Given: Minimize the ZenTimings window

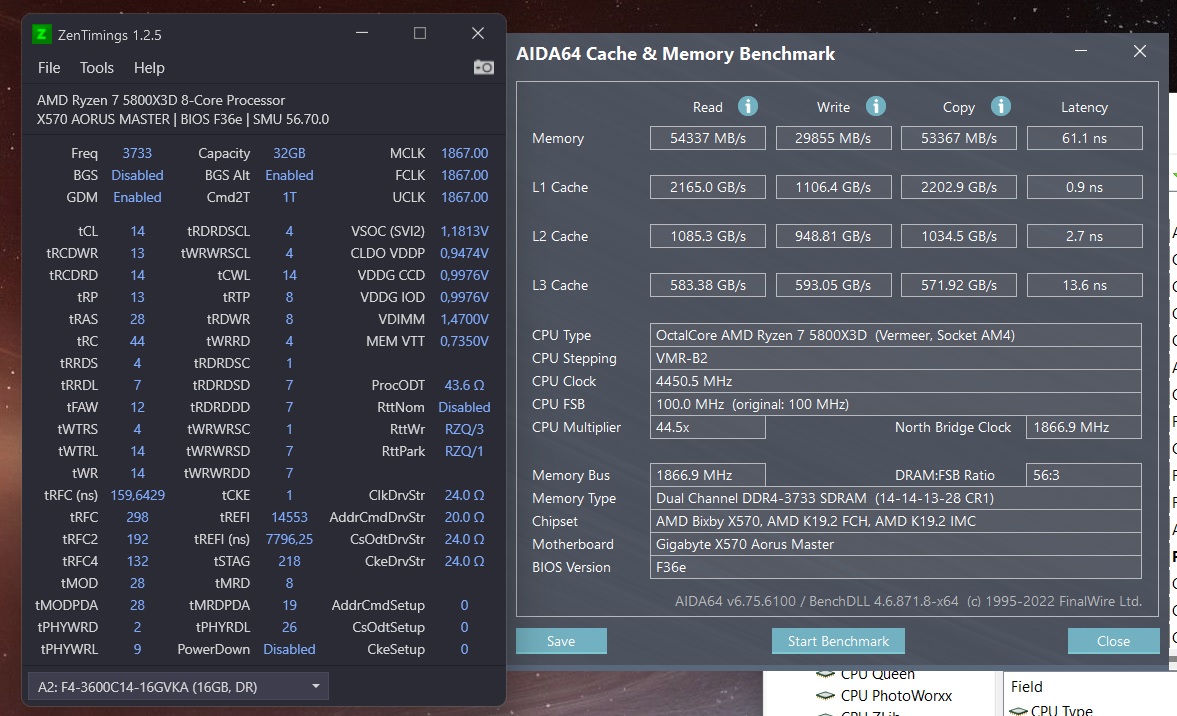Looking at the screenshot, I should coord(362,33).
